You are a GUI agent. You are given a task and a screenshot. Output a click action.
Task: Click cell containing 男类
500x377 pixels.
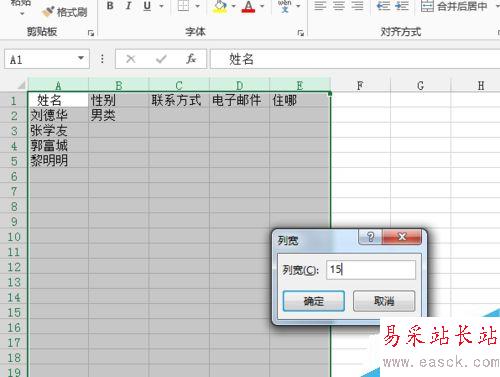[x=119, y=115]
